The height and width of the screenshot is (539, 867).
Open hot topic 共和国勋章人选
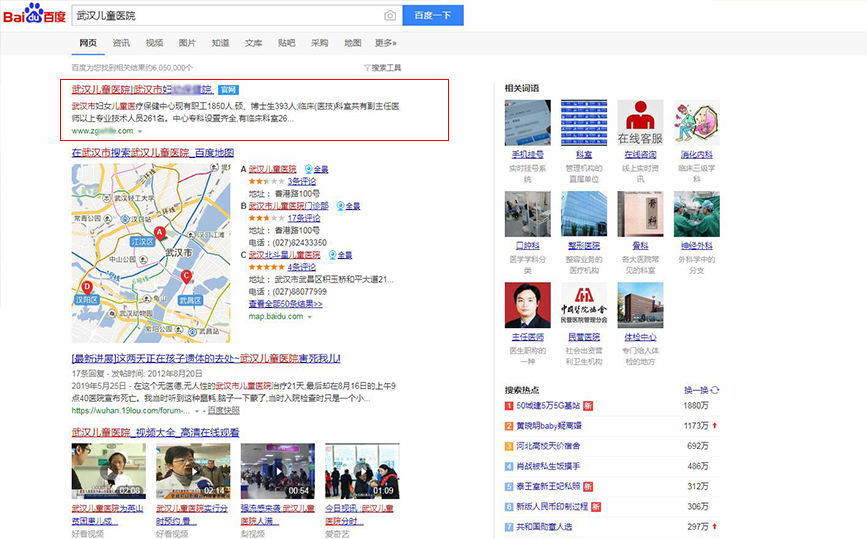coord(544,527)
